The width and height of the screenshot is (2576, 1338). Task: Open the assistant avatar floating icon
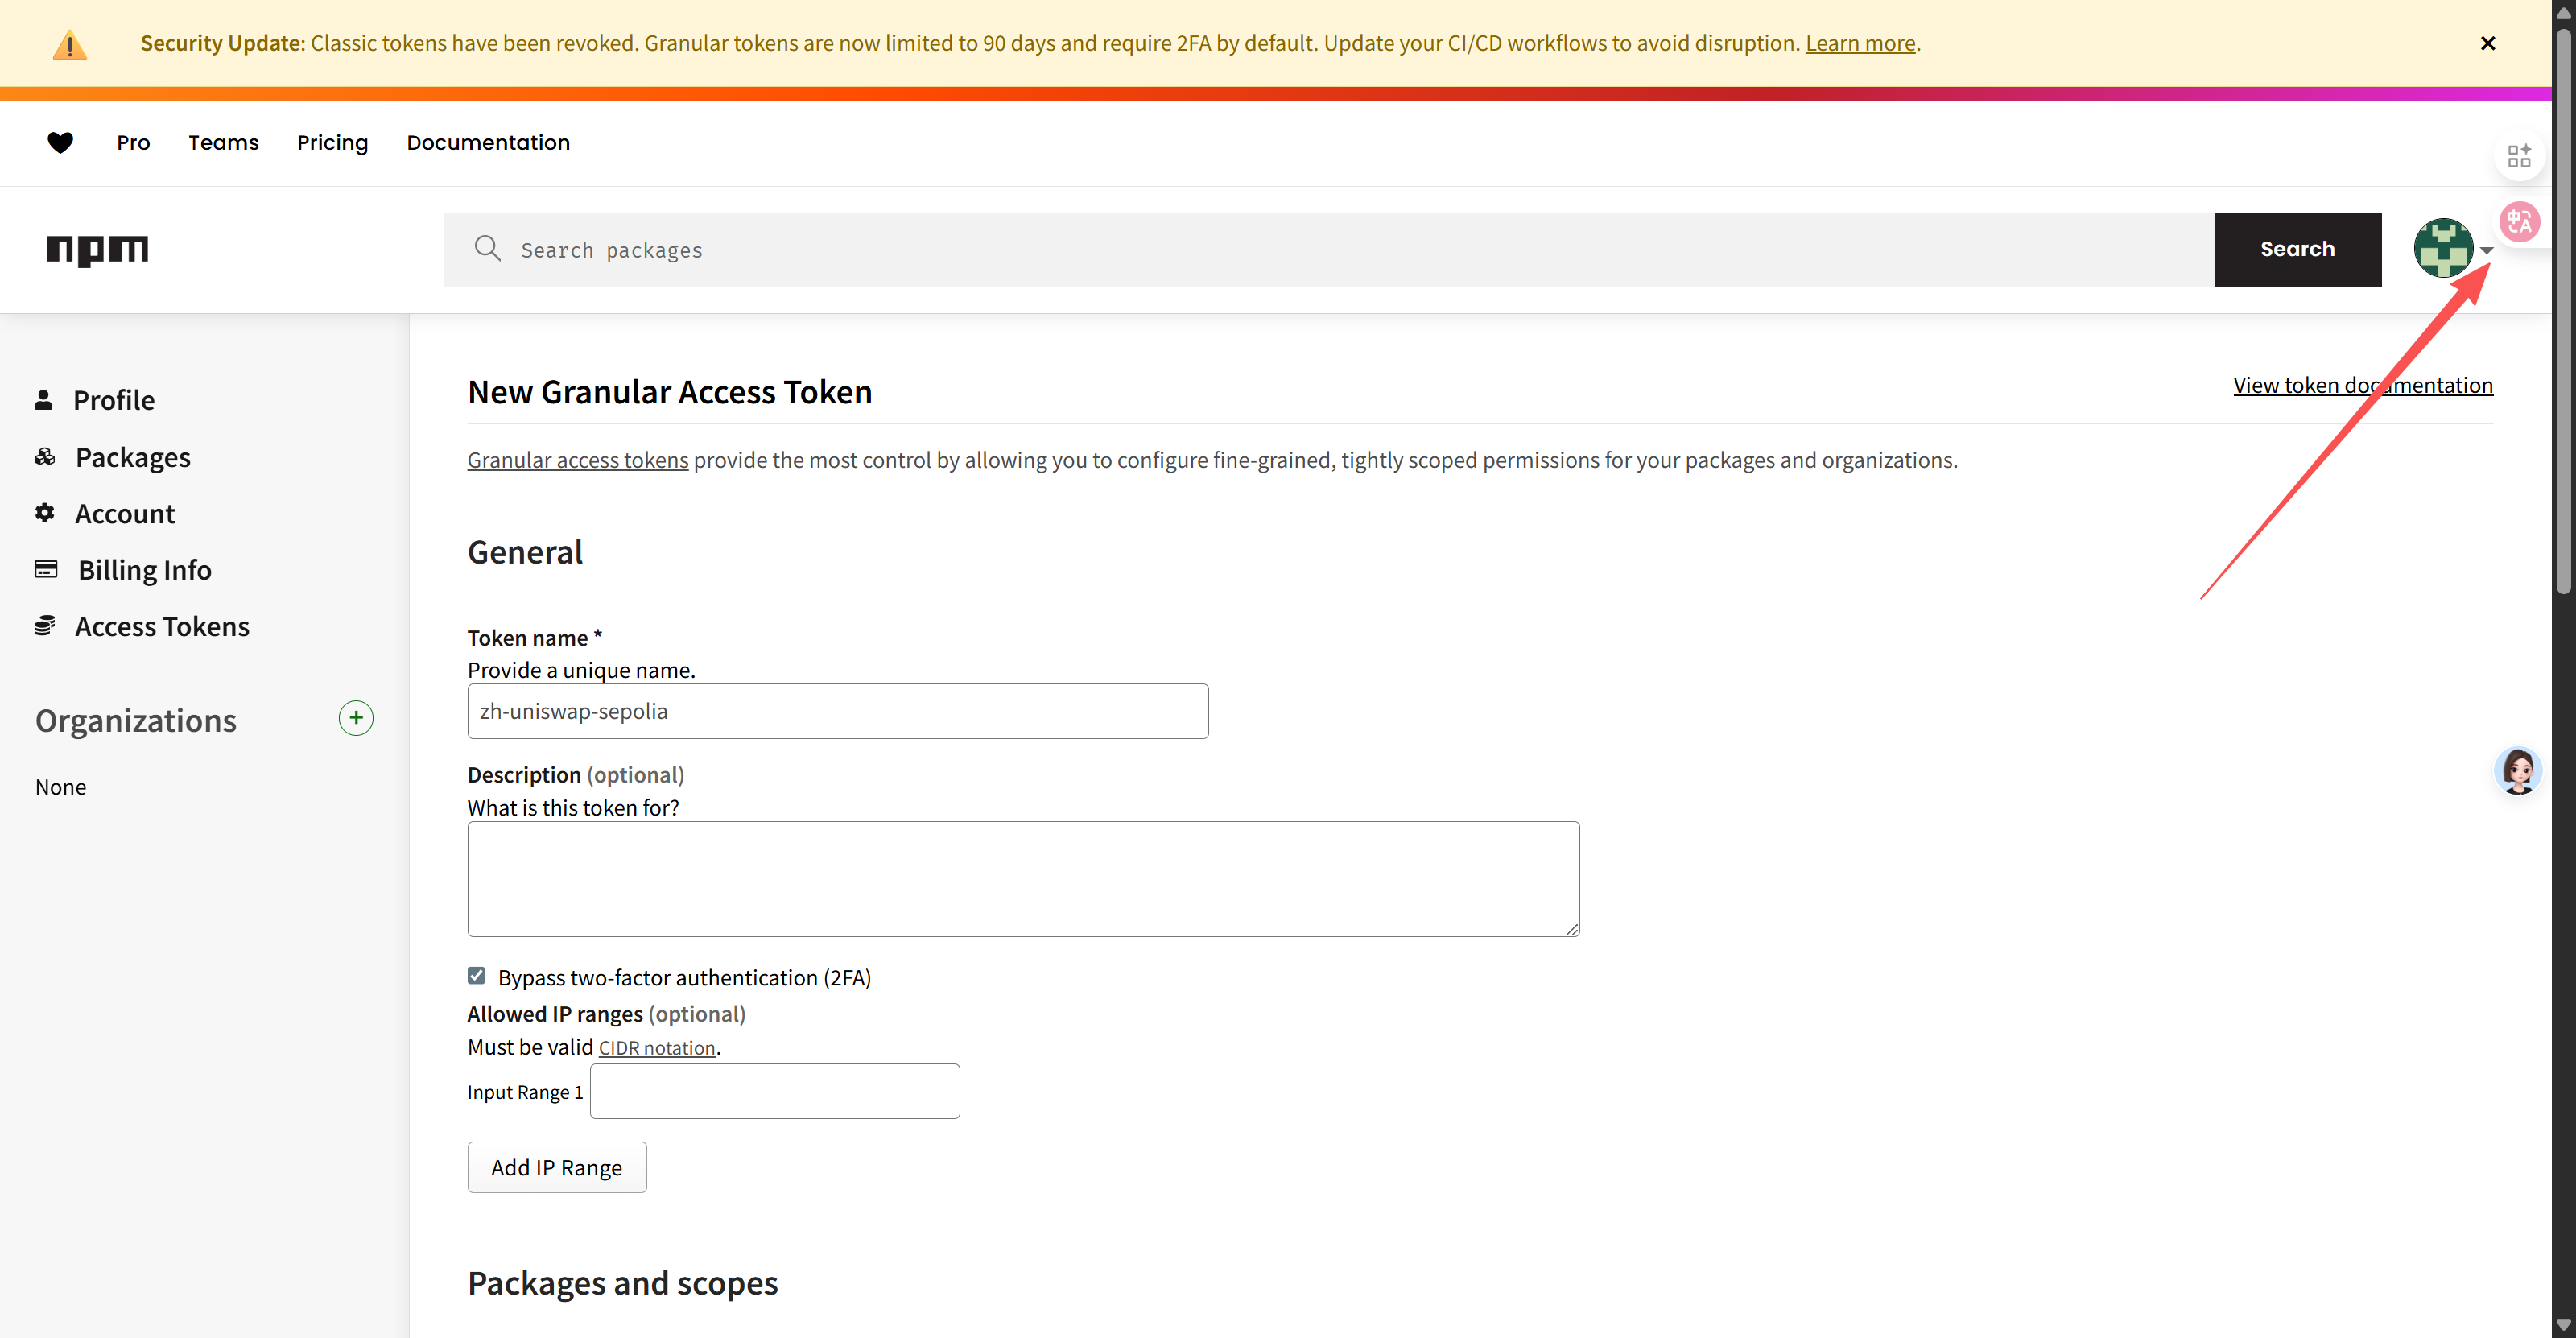(x=2517, y=770)
